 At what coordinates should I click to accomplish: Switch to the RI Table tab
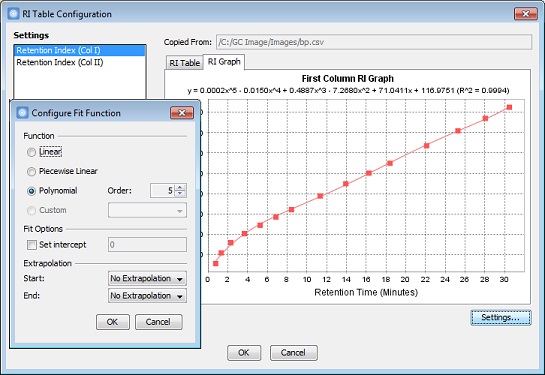[x=184, y=63]
